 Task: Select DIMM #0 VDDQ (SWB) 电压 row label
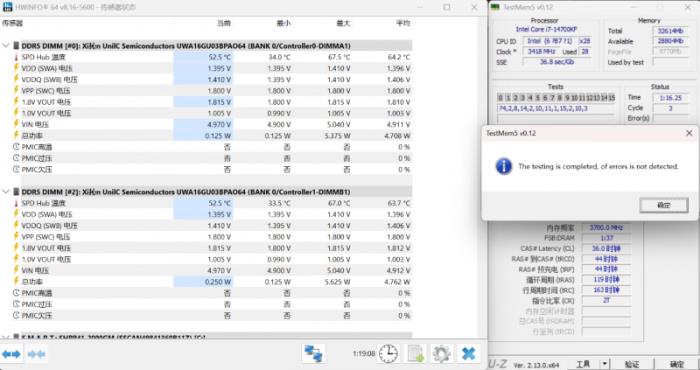(50, 79)
